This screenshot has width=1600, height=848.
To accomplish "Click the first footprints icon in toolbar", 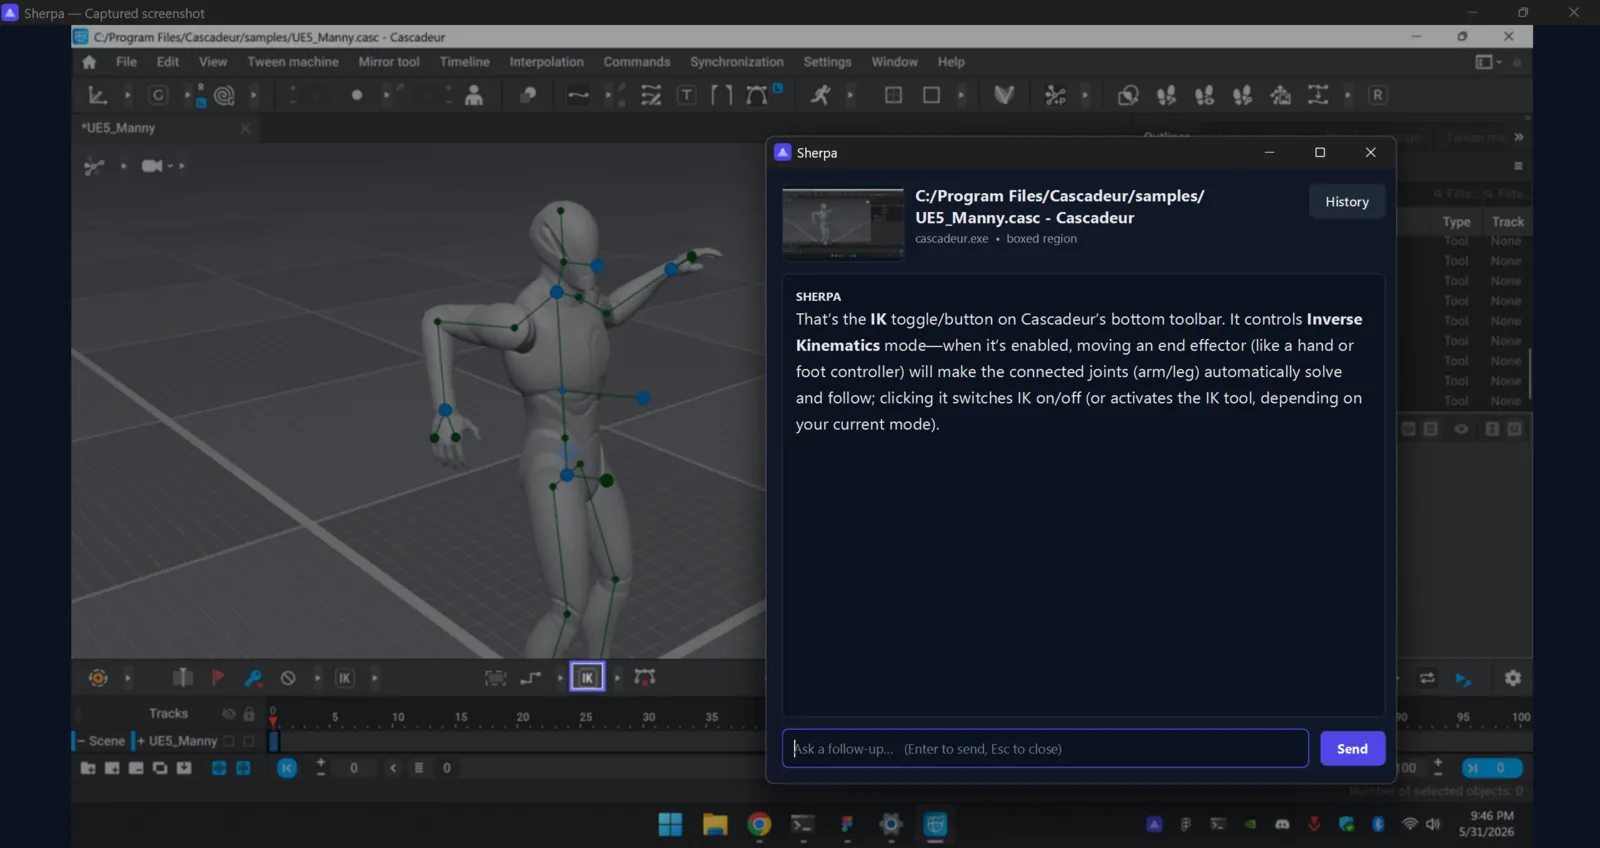I will 1166,95.
